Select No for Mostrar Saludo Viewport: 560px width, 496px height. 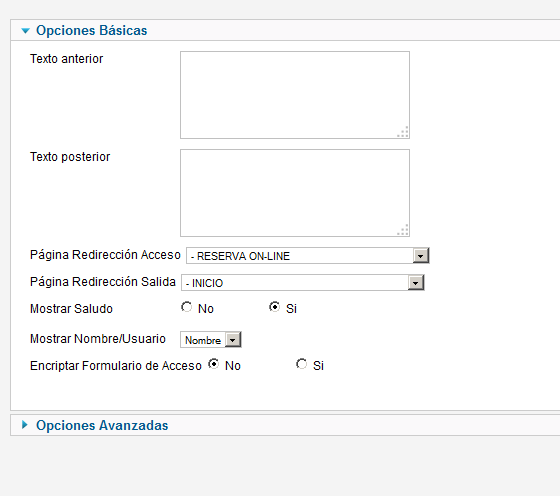pos(186,307)
